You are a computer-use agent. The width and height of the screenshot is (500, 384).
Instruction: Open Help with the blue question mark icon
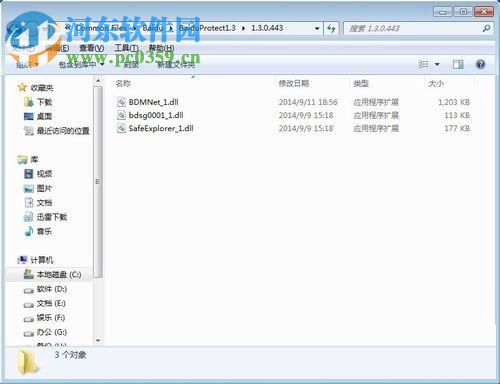coord(480,64)
